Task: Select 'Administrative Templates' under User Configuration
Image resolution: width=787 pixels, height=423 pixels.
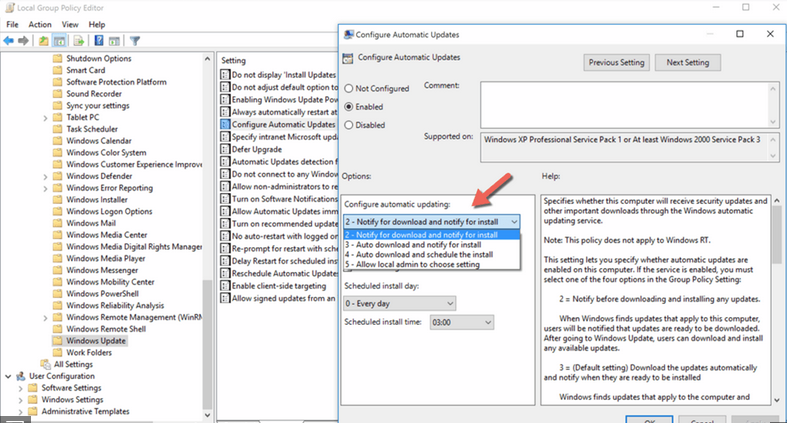Action: 85,411
